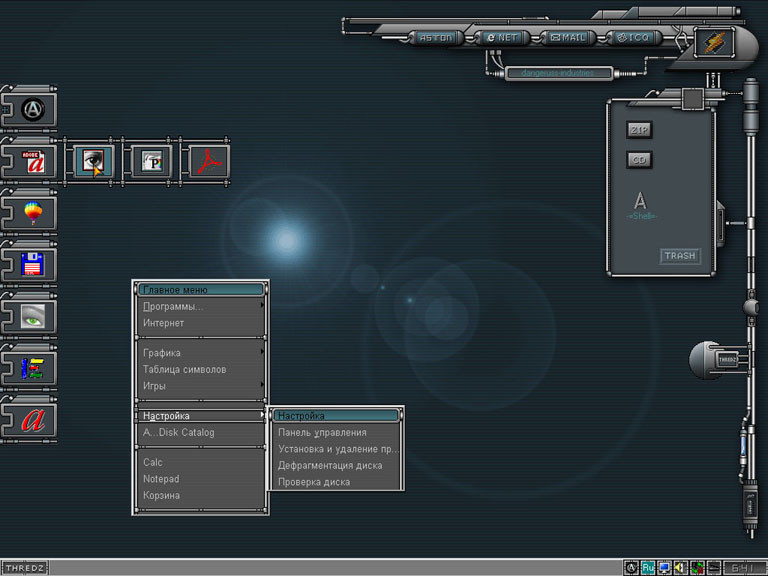This screenshot has height=576, width=768.
Task: Launch Winamp lightning bolt icon
Action: (714, 42)
